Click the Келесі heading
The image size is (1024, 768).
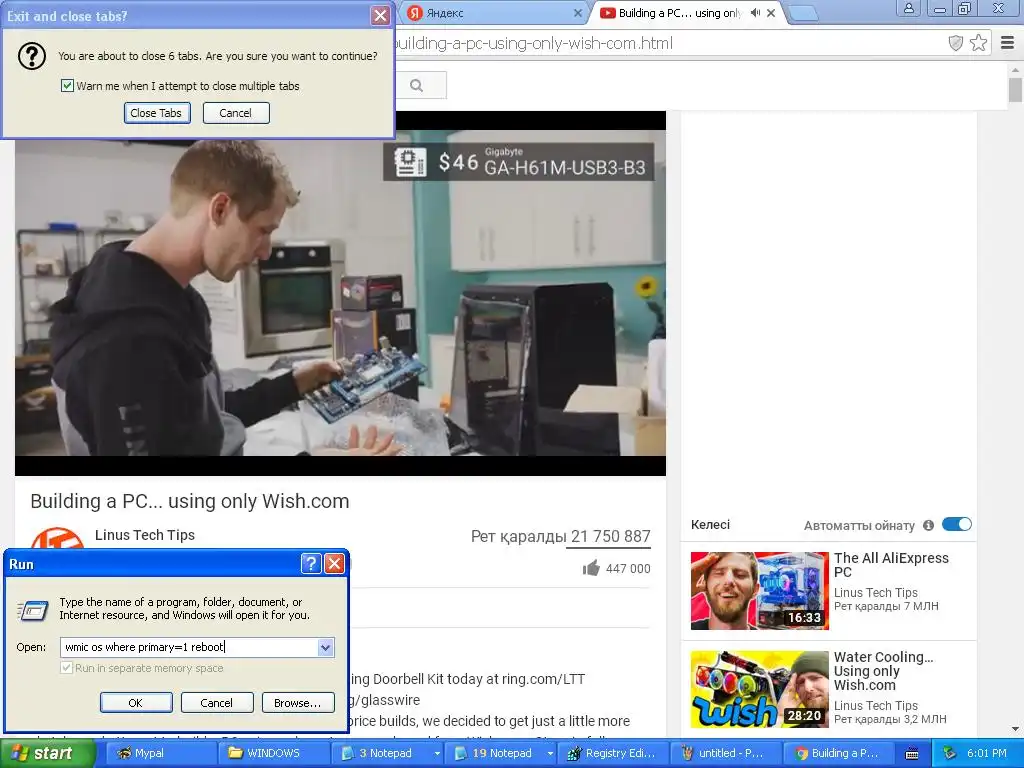click(x=711, y=524)
